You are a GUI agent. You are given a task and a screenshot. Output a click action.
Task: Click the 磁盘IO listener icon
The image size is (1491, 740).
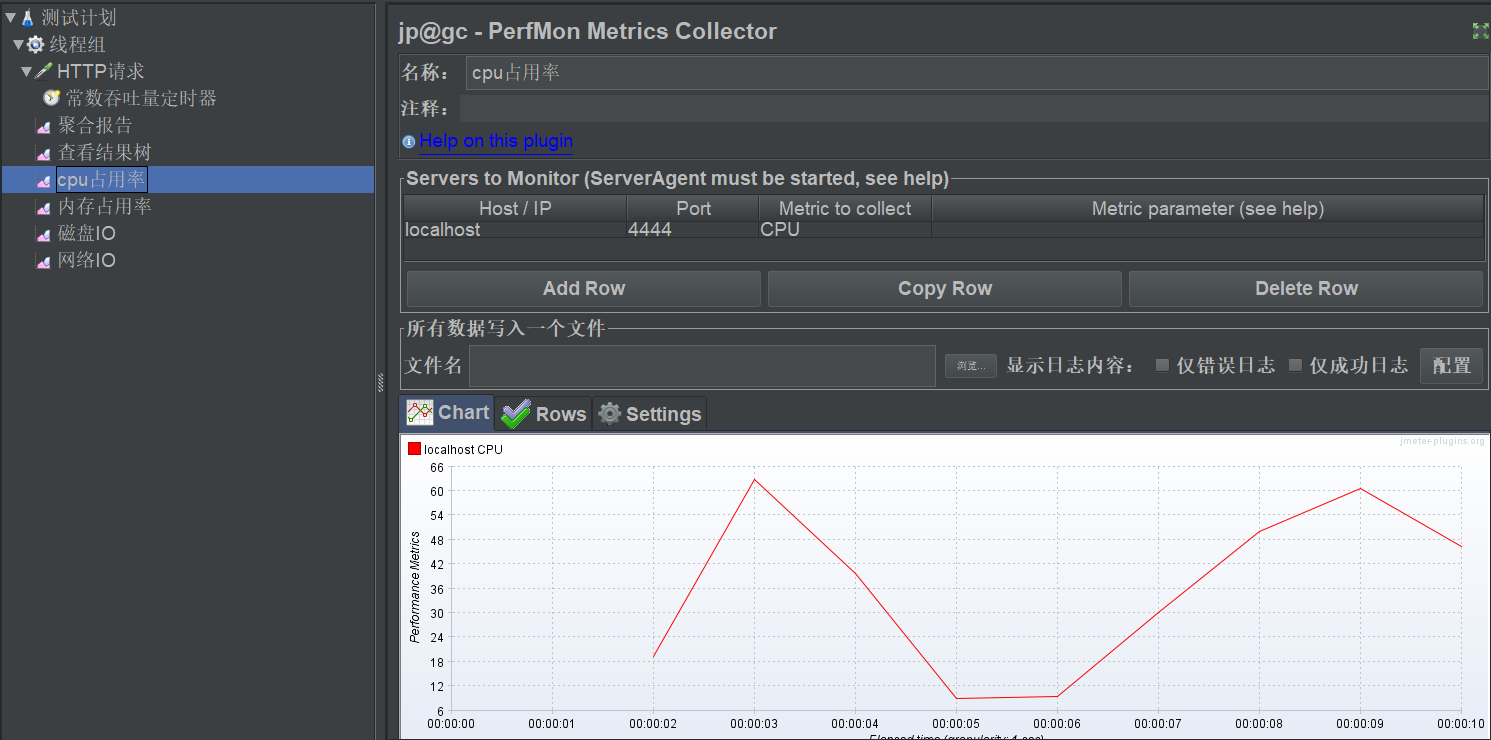pos(43,234)
